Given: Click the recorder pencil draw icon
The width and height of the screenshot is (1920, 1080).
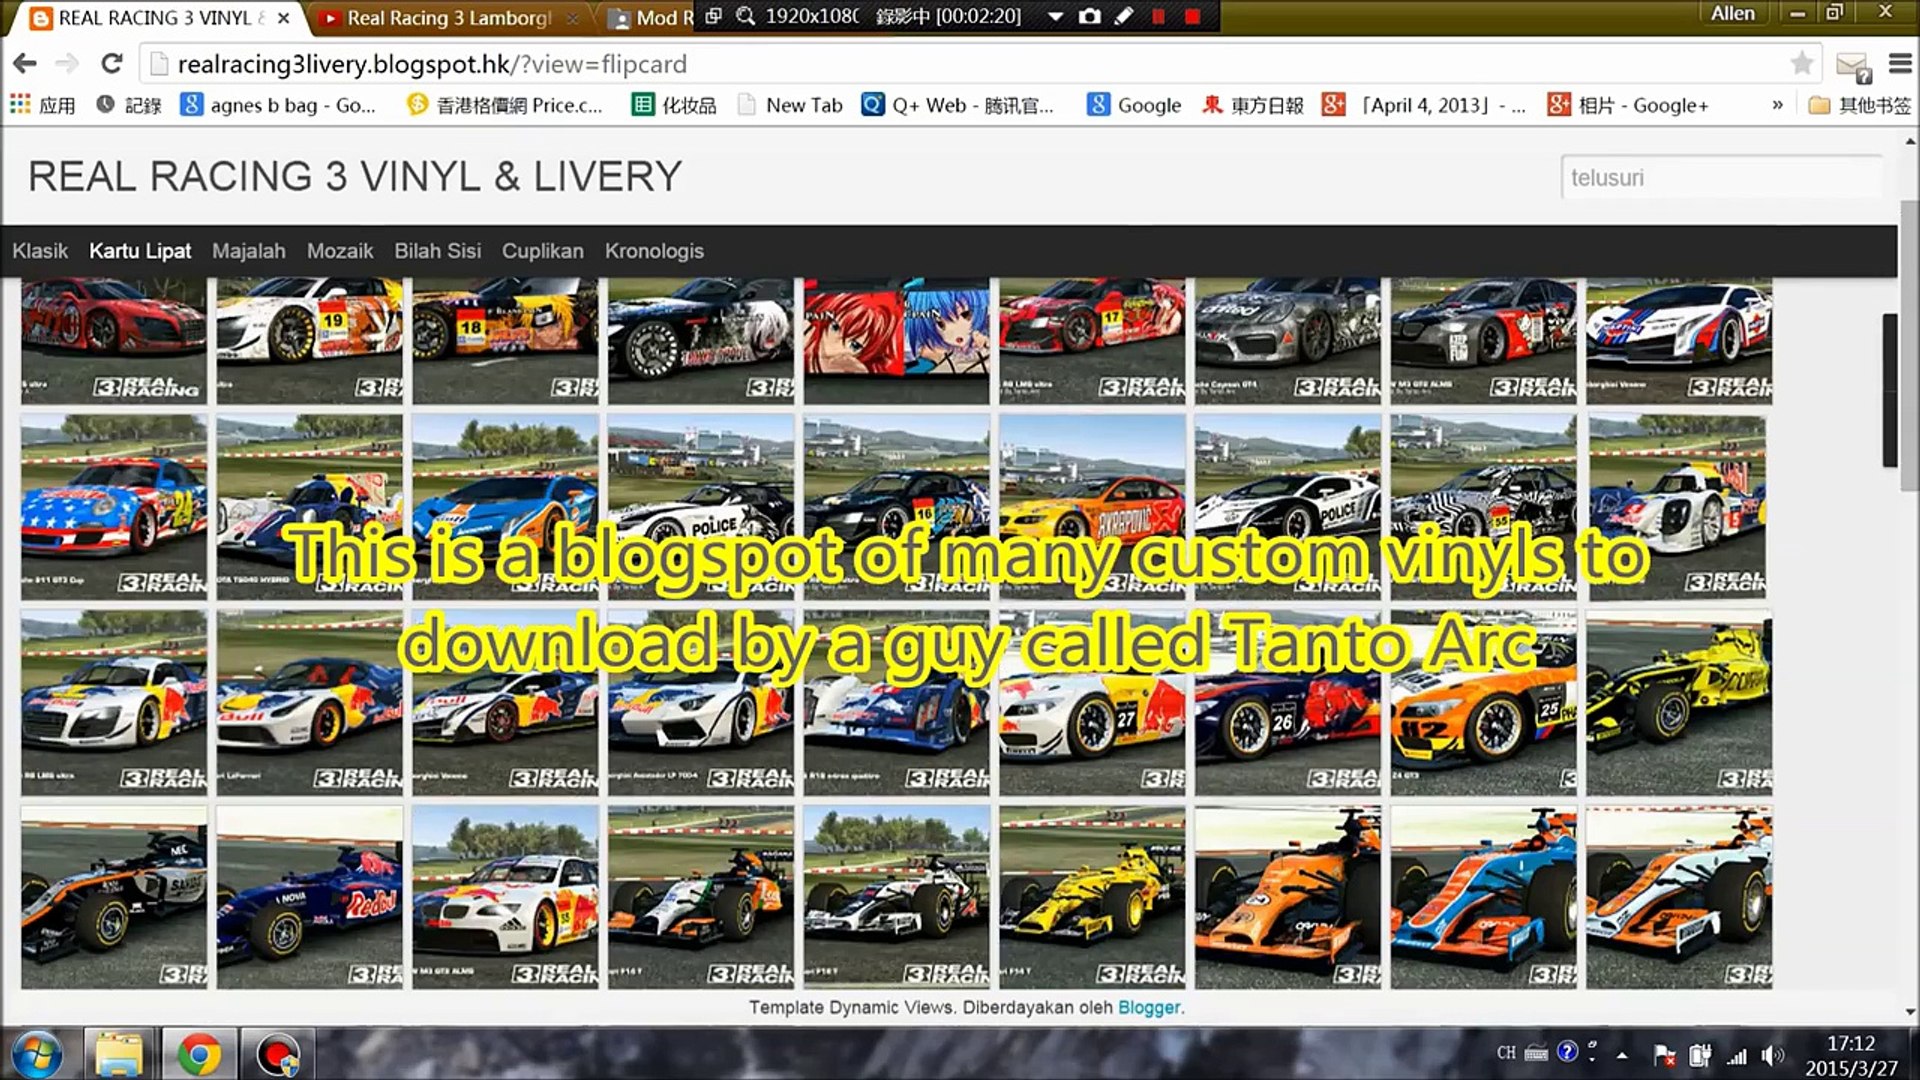Looking at the screenshot, I should pyautogui.click(x=1124, y=16).
